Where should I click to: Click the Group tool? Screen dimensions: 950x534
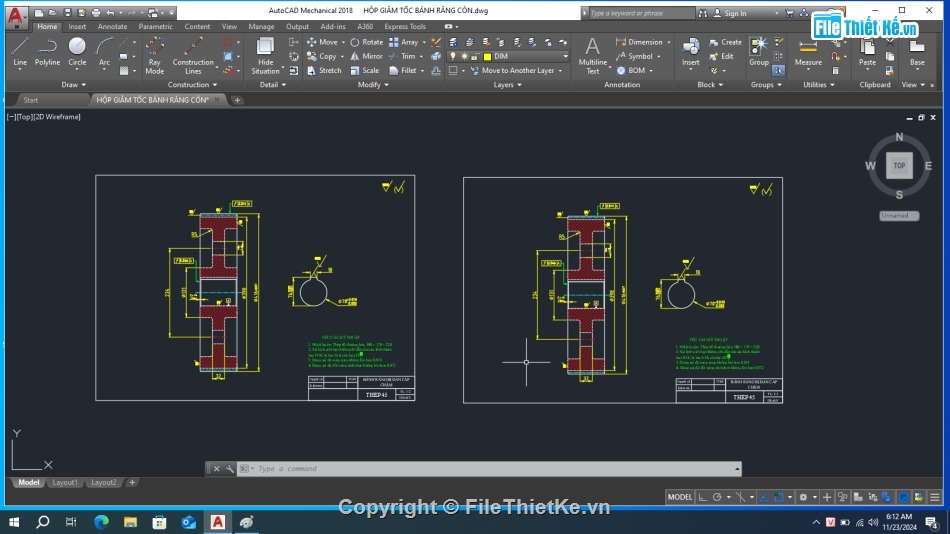pos(759,52)
